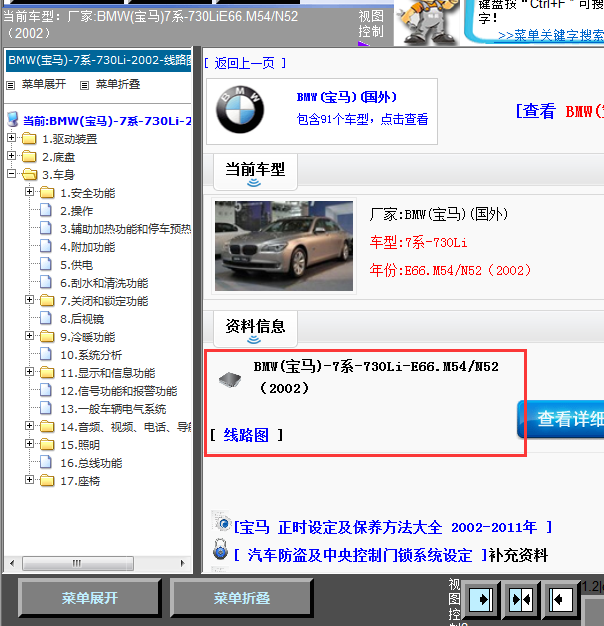604x626 pixels.
Task: Click folder icon of 7.关闭和锁定功能
Action: 47,301
